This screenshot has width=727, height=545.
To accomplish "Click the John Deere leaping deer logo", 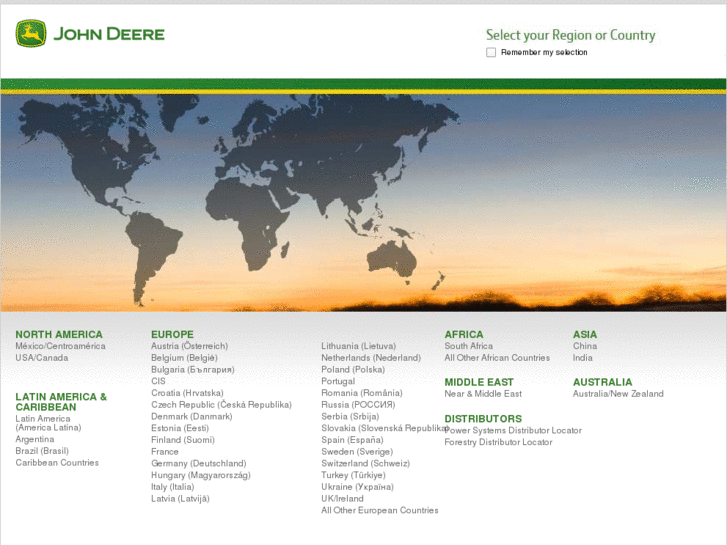I will [31, 33].
